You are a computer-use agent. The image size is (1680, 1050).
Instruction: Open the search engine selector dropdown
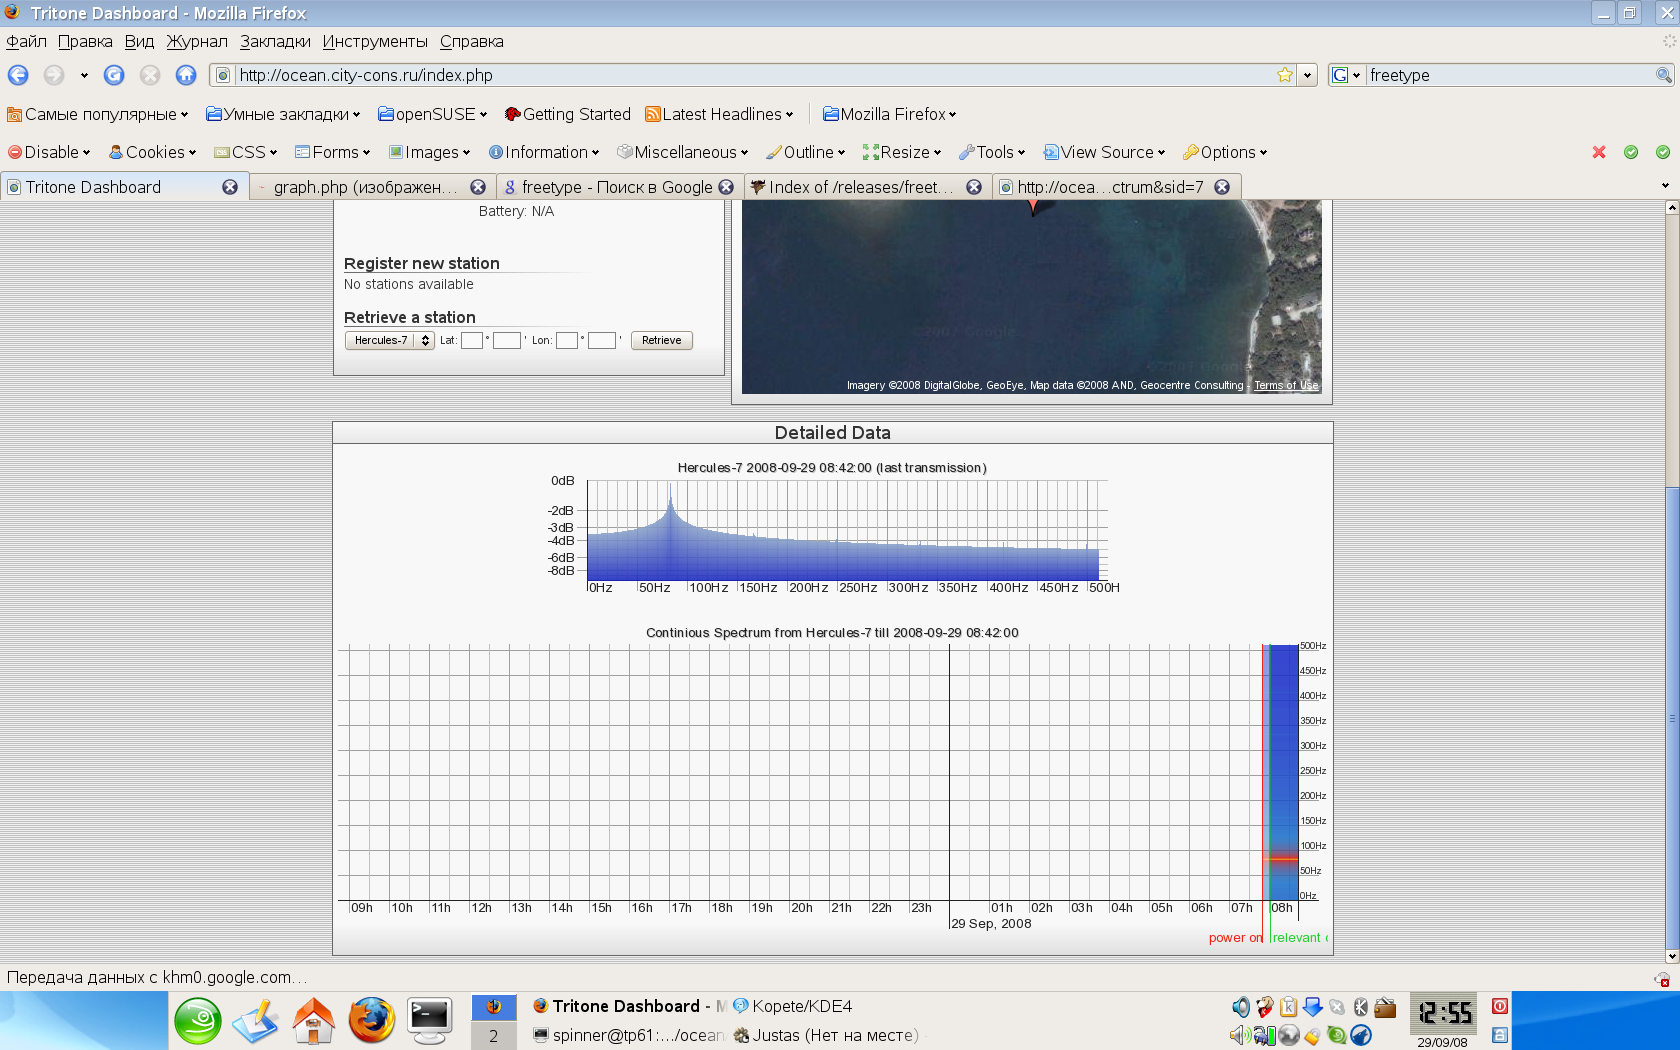1346,75
